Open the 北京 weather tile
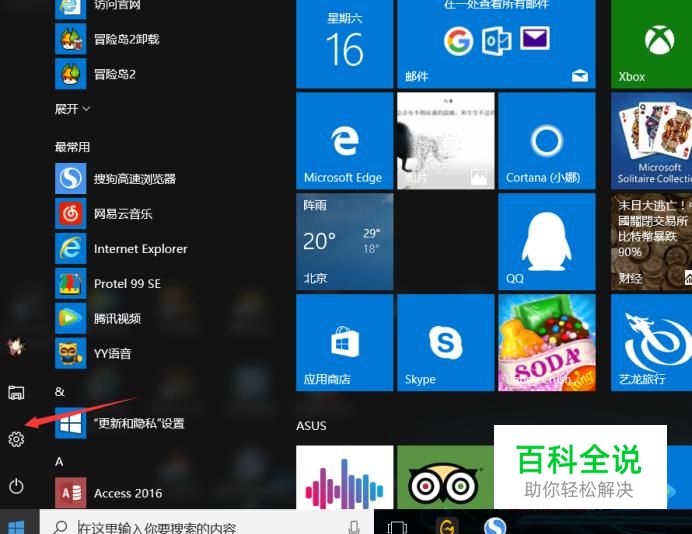 coord(345,242)
